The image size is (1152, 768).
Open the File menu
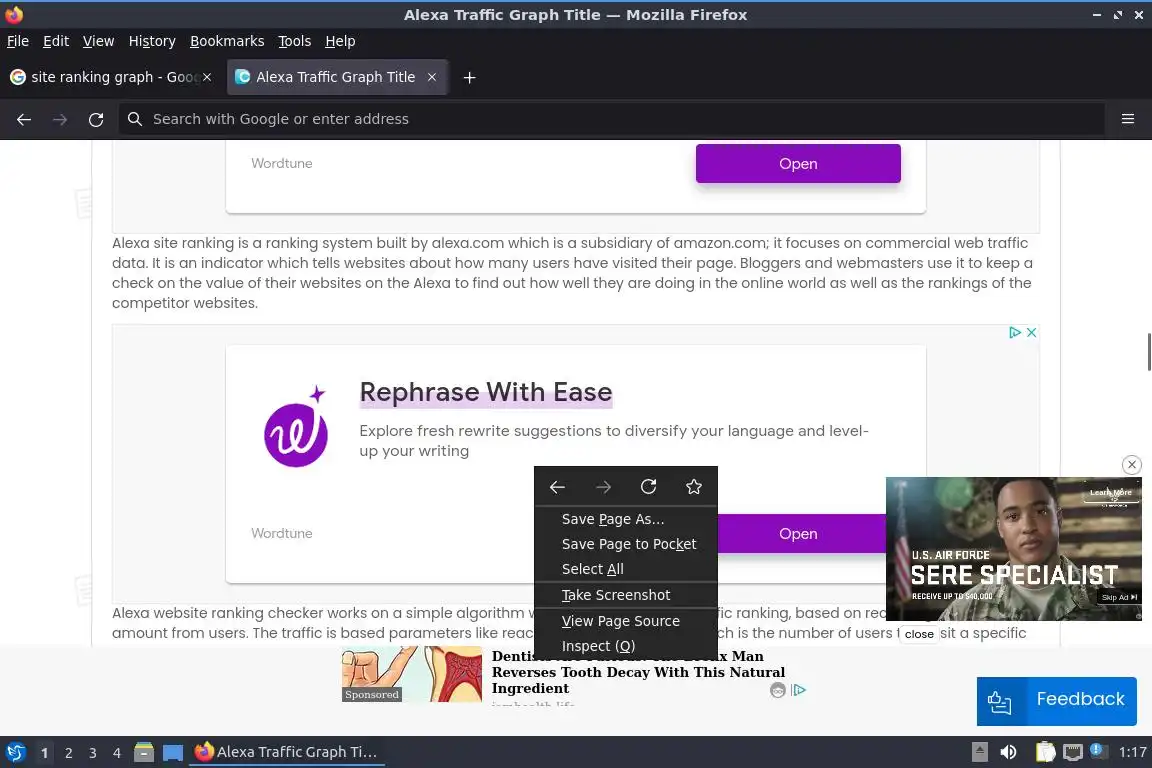coord(18,41)
